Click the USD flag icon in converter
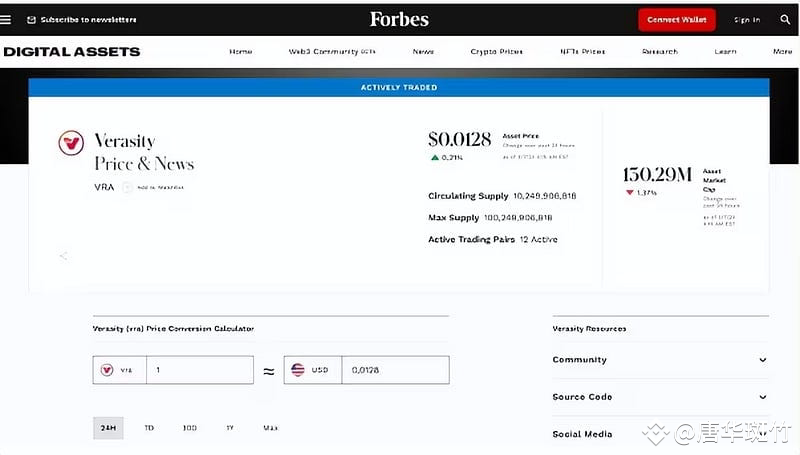800x455 pixels. pos(297,370)
